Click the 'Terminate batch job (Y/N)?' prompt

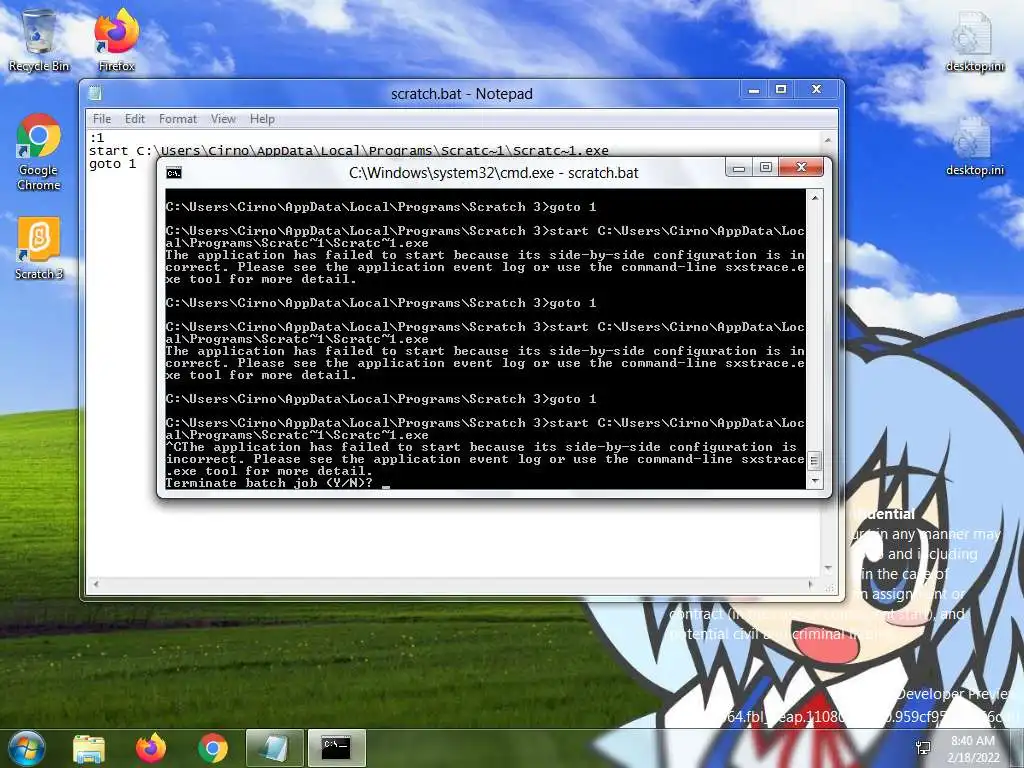click(x=269, y=483)
